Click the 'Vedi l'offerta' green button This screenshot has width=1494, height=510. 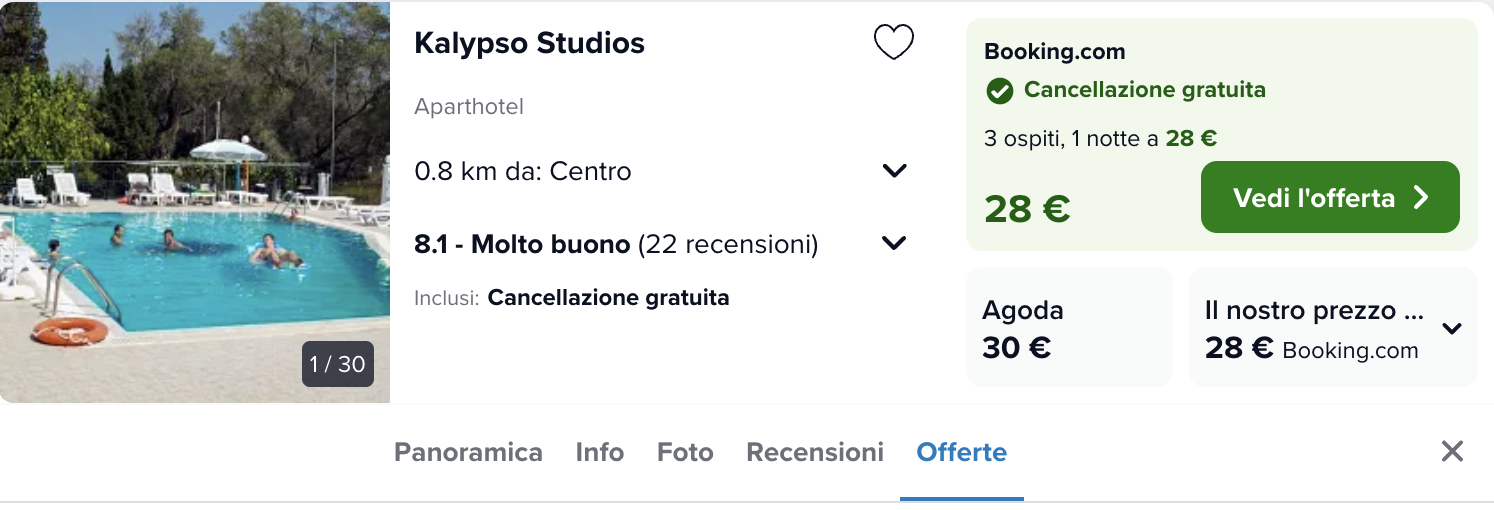tap(1330, 197)
